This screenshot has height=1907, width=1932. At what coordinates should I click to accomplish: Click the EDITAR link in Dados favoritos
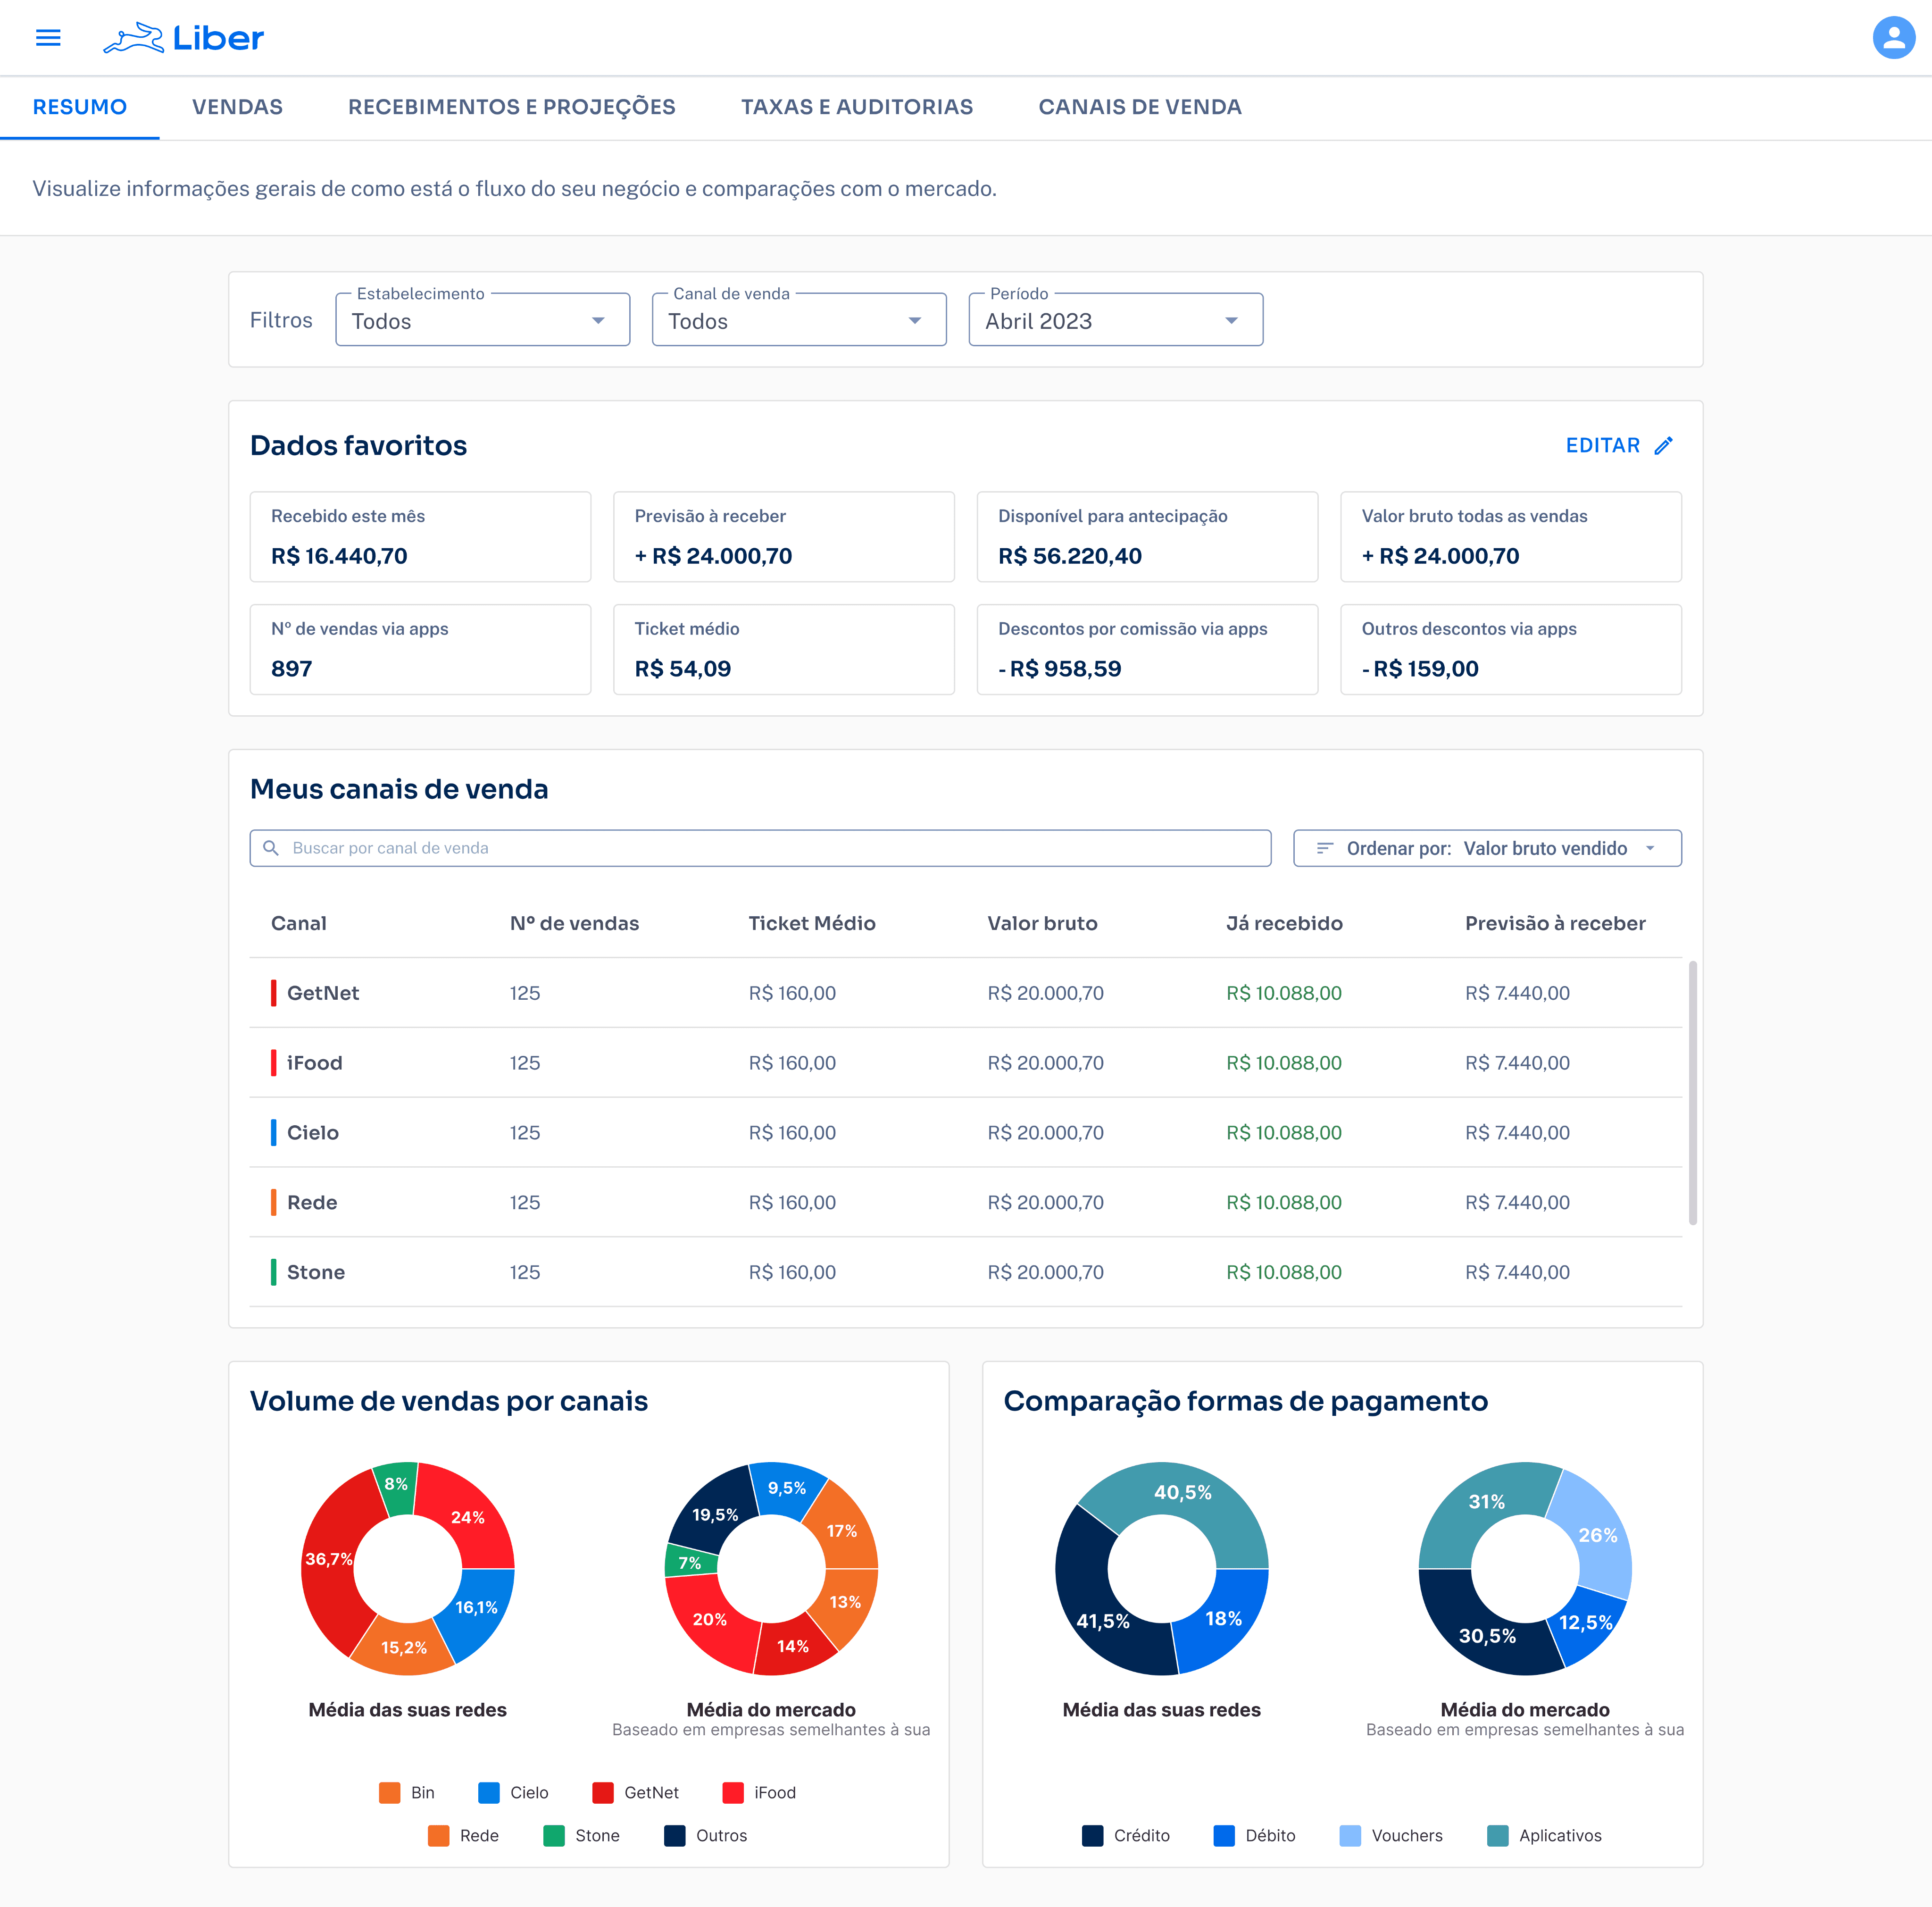(1602, 446)
